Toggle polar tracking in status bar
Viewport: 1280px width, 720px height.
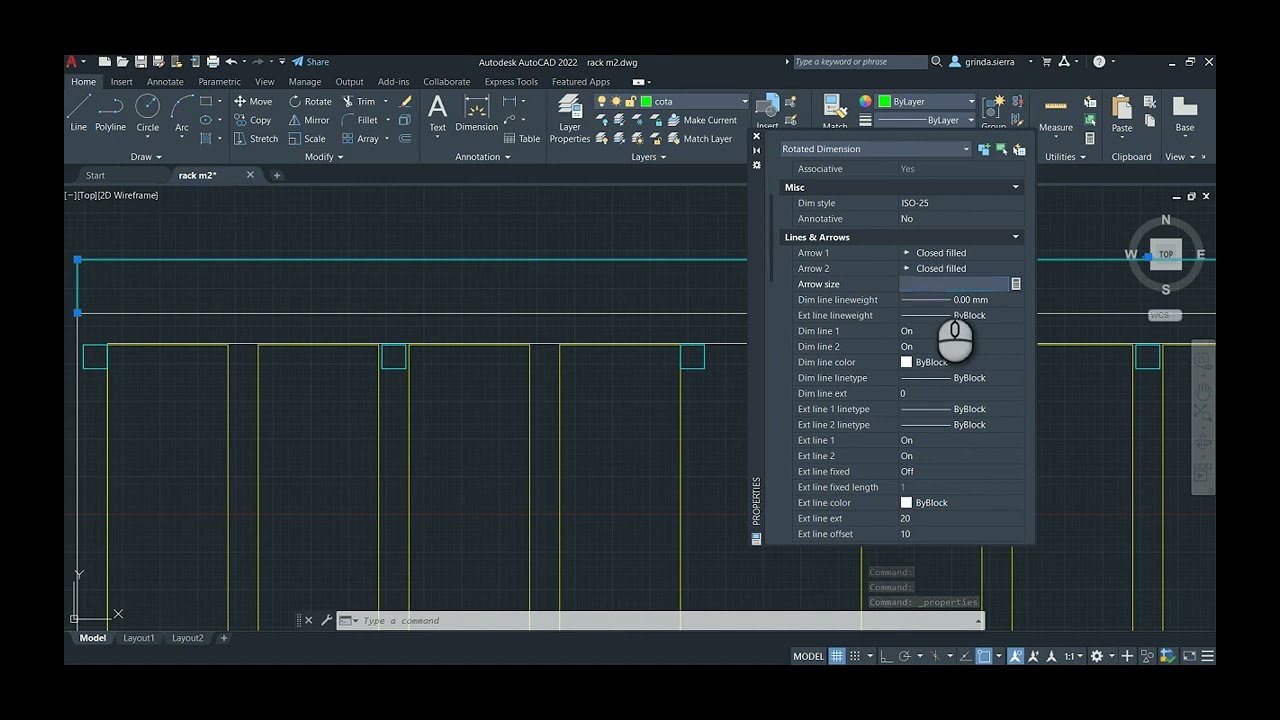point(905,656)
